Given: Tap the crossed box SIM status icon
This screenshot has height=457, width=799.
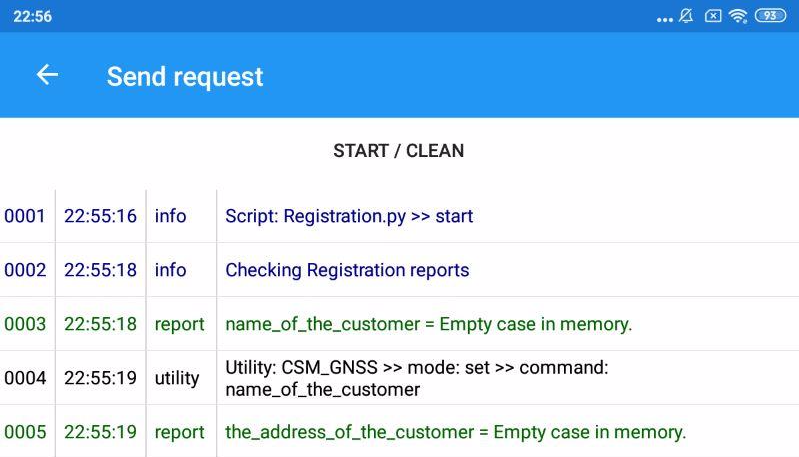Looking at the screenshot, I should point(713,16).
